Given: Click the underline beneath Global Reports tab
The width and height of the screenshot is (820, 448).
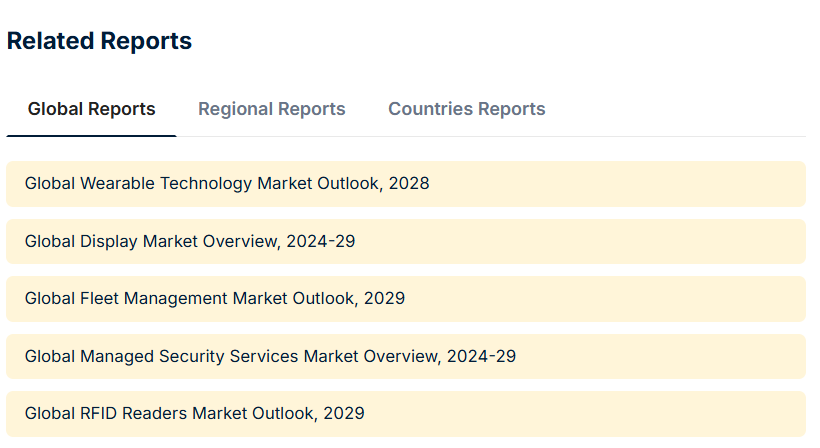Looking at the screenshot, I should coord(92,136).
